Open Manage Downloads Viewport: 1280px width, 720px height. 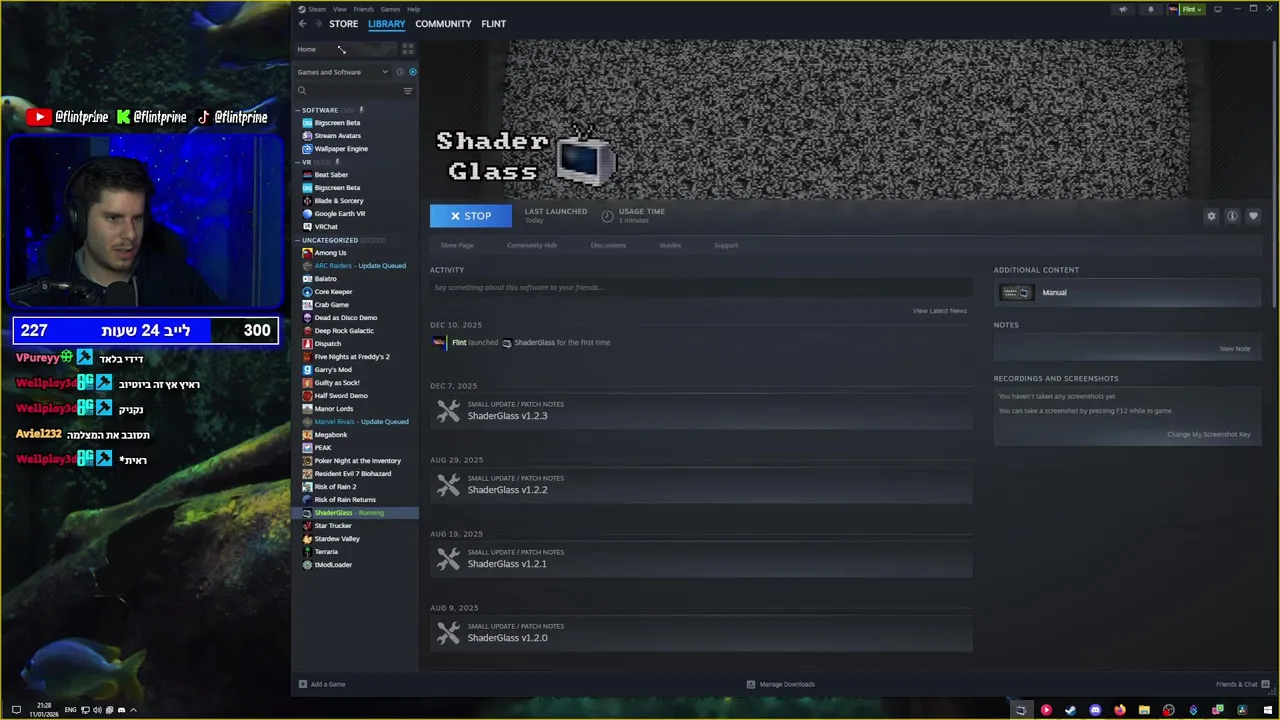pyautogui.click(x=781, y=684)
